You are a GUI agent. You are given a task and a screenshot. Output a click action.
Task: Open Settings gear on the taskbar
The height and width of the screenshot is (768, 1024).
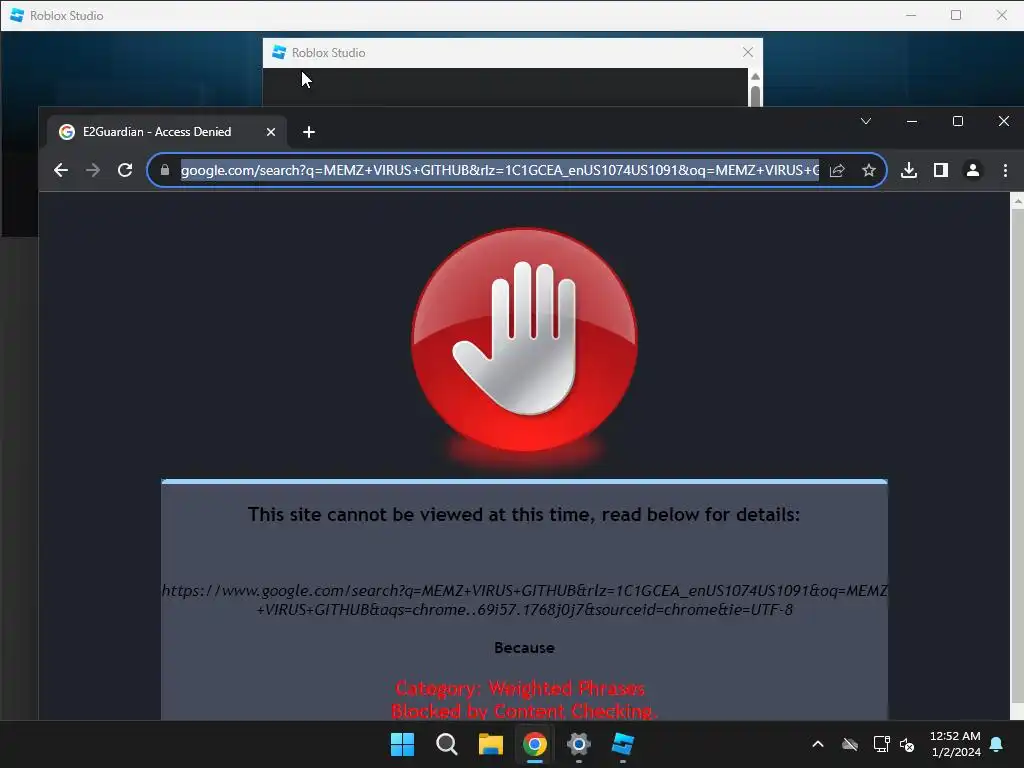click(579, 744)
